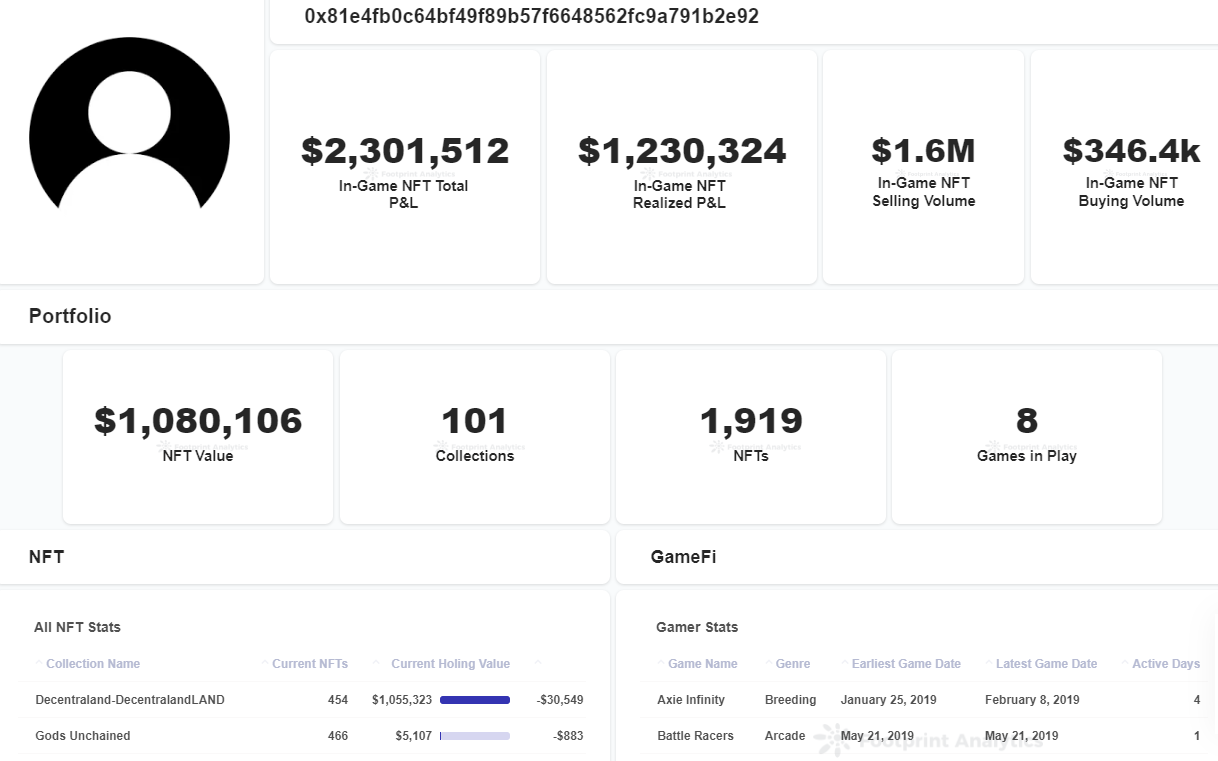
Task: Select the Battle Racers game row
Action: pos(695,735)
